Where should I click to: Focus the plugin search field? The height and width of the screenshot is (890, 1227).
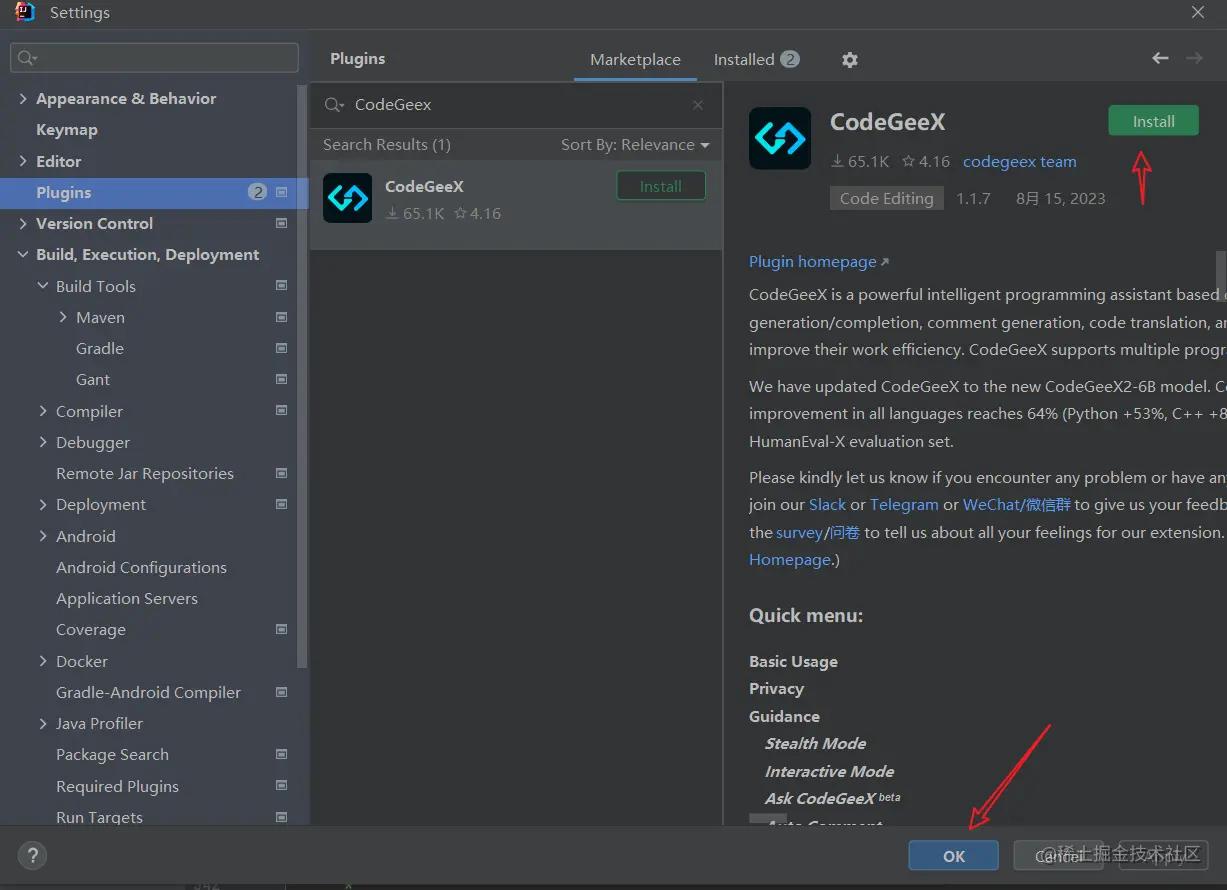point(515,105)
